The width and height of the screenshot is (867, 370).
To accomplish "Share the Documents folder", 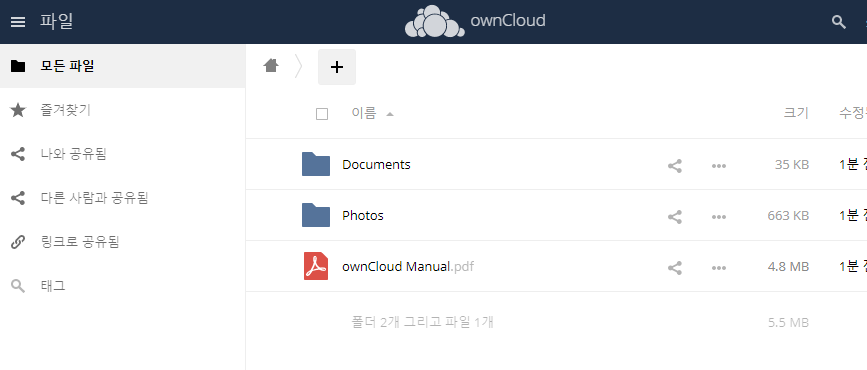I will point(675,165).
